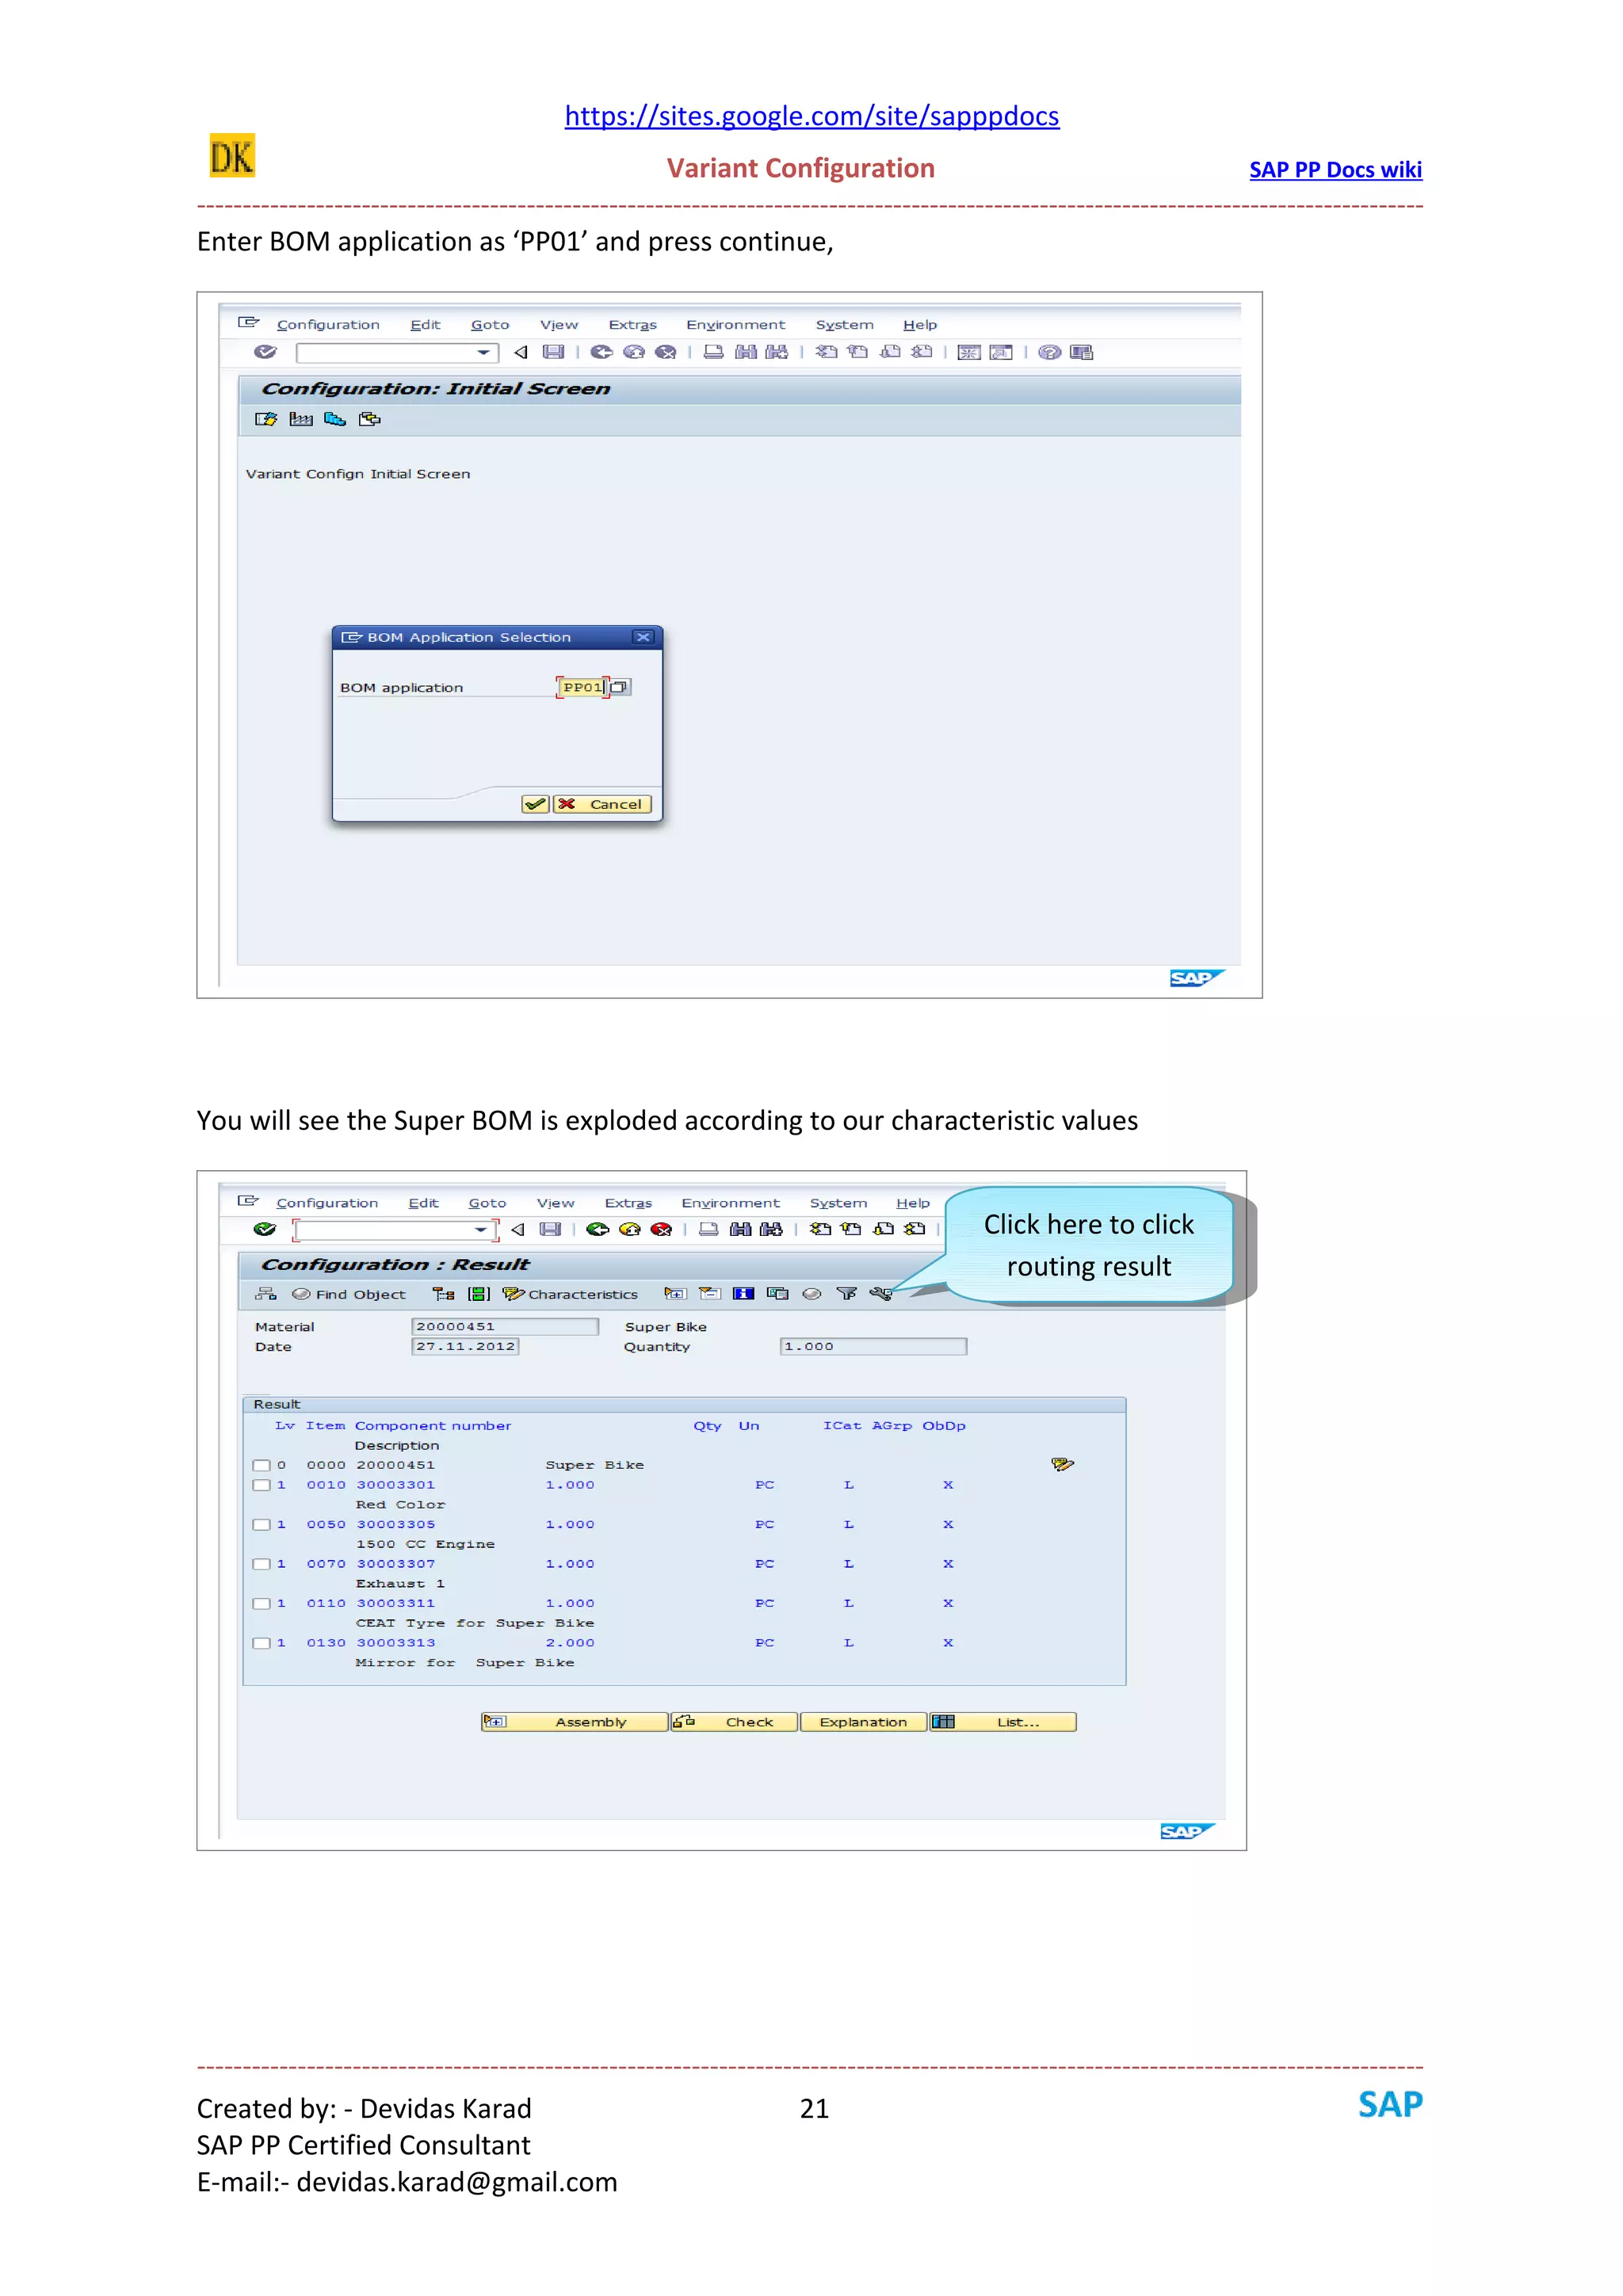Image resolution: width=1623 pixels, height=2296 pixels.
Task: Click the expand tree structure icon beside Find Object
Action: tap(443, 1294)
